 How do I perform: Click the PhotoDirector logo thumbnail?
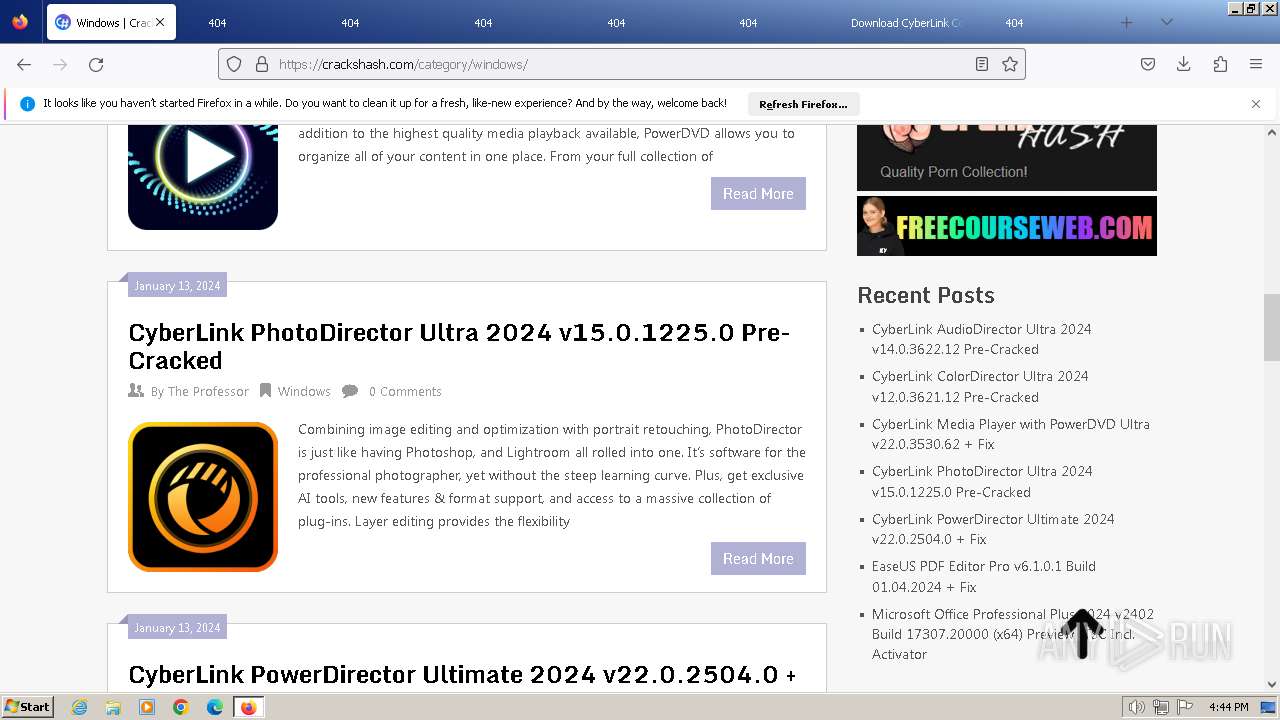point(203,497)
